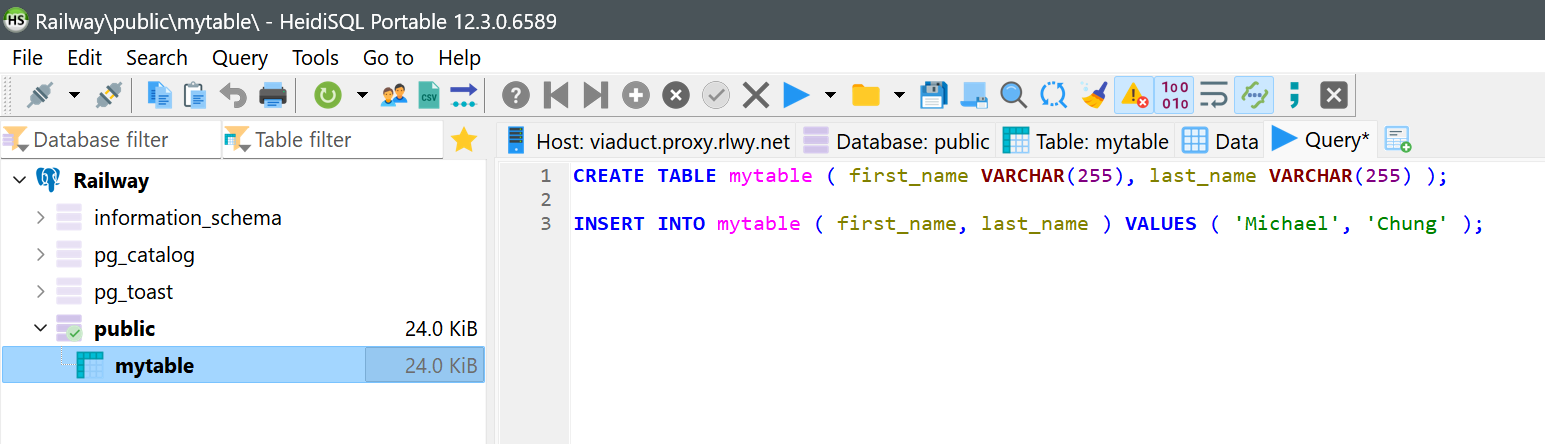Switch to the Data tab
The height and width of the screenshot is (444, 1545).
click(1220, 141)
